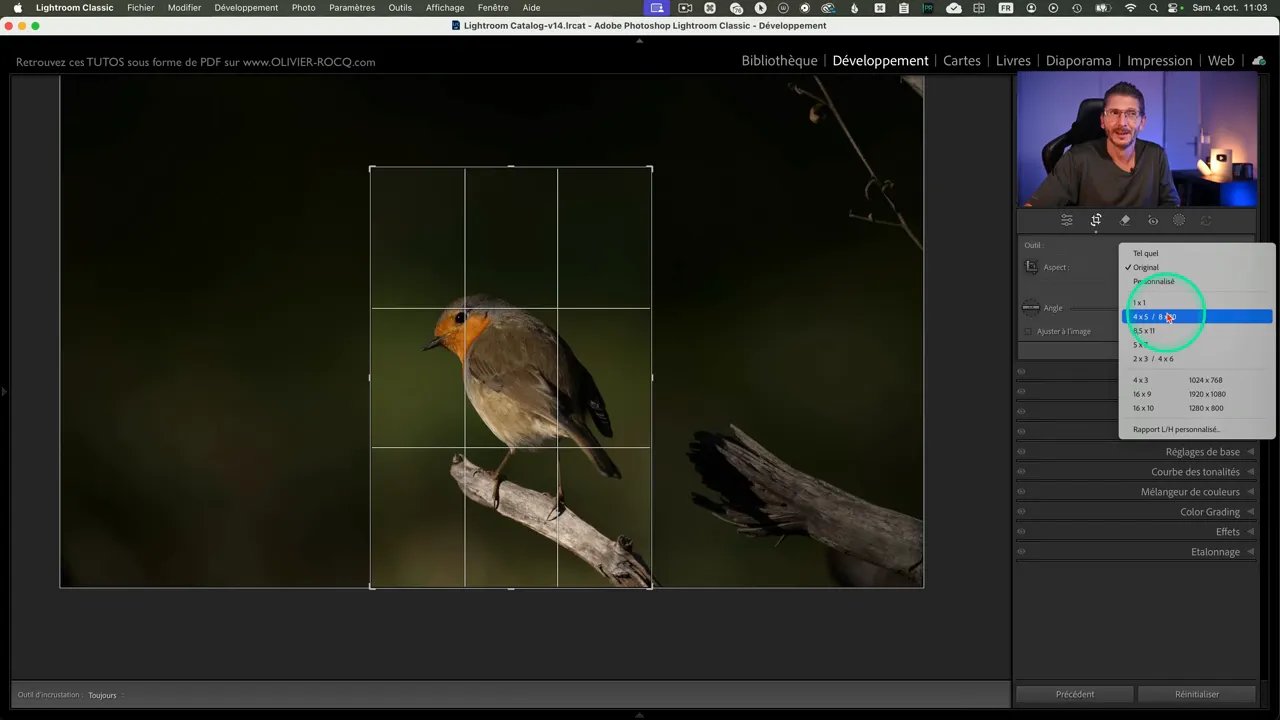Open macOS Spotlight search
Image resolution: width=1280 pixels, height=720 pixels.
click(x=1153, y=8)
